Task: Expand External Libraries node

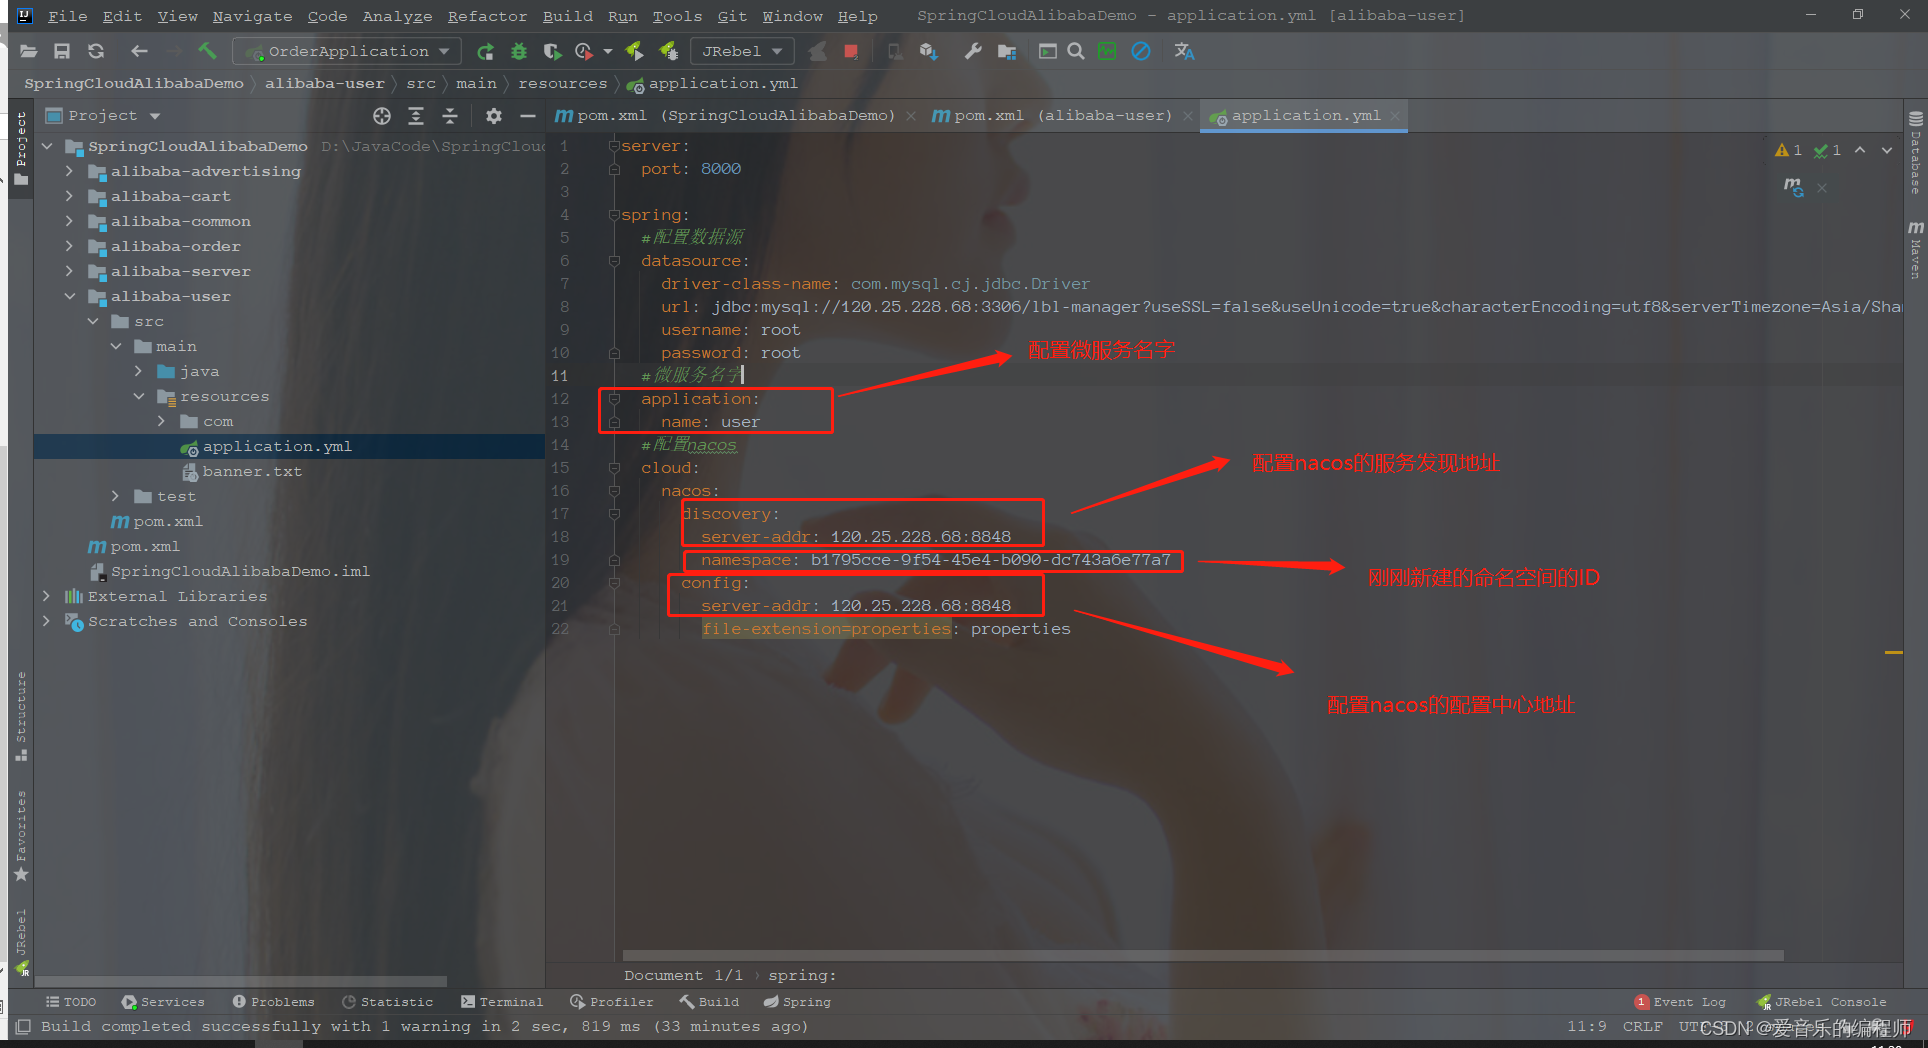Action: point(46,596)
